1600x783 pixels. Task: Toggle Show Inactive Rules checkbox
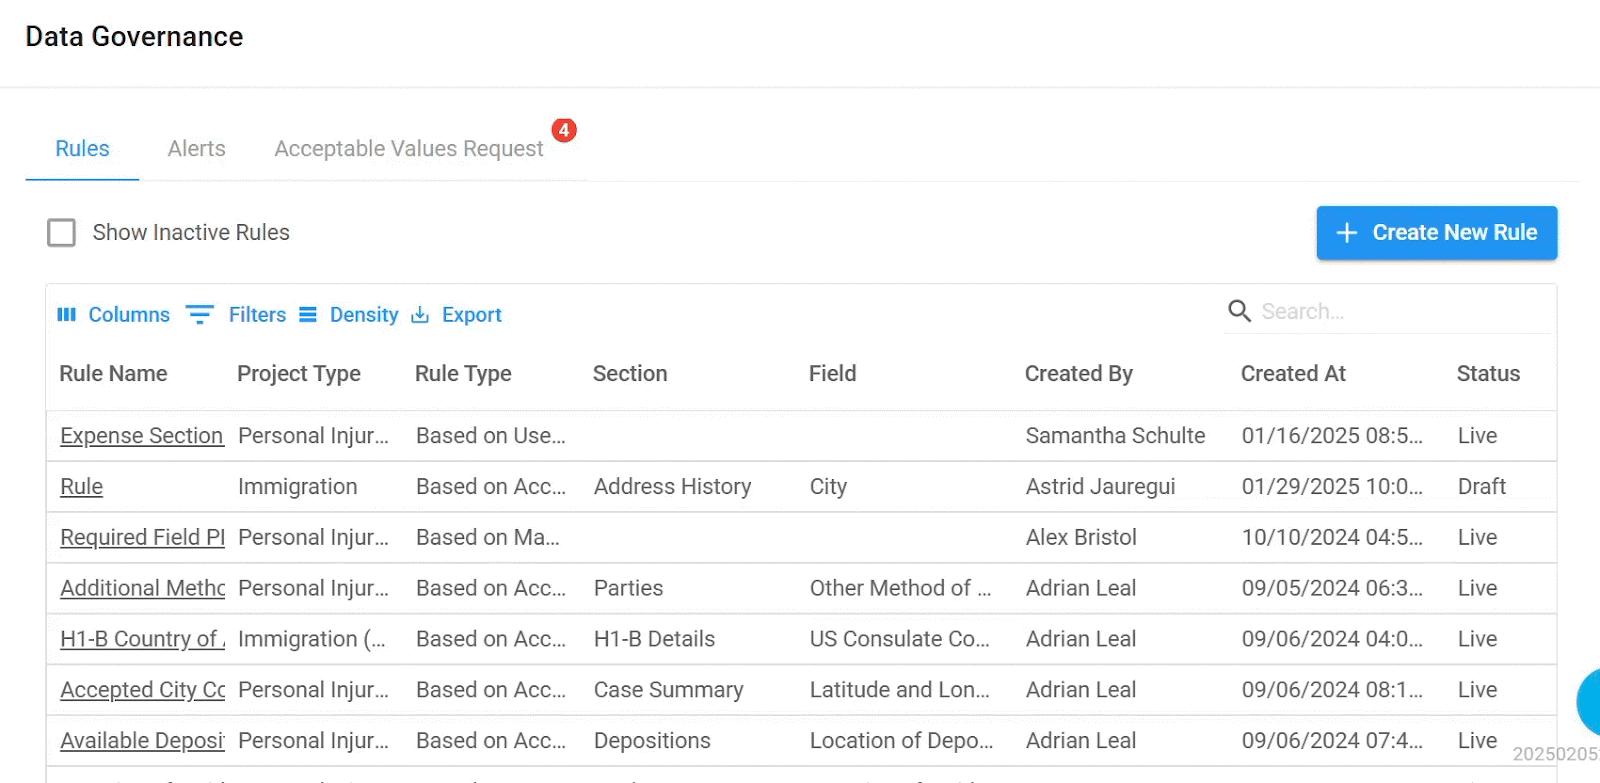[x=62, y=233]
